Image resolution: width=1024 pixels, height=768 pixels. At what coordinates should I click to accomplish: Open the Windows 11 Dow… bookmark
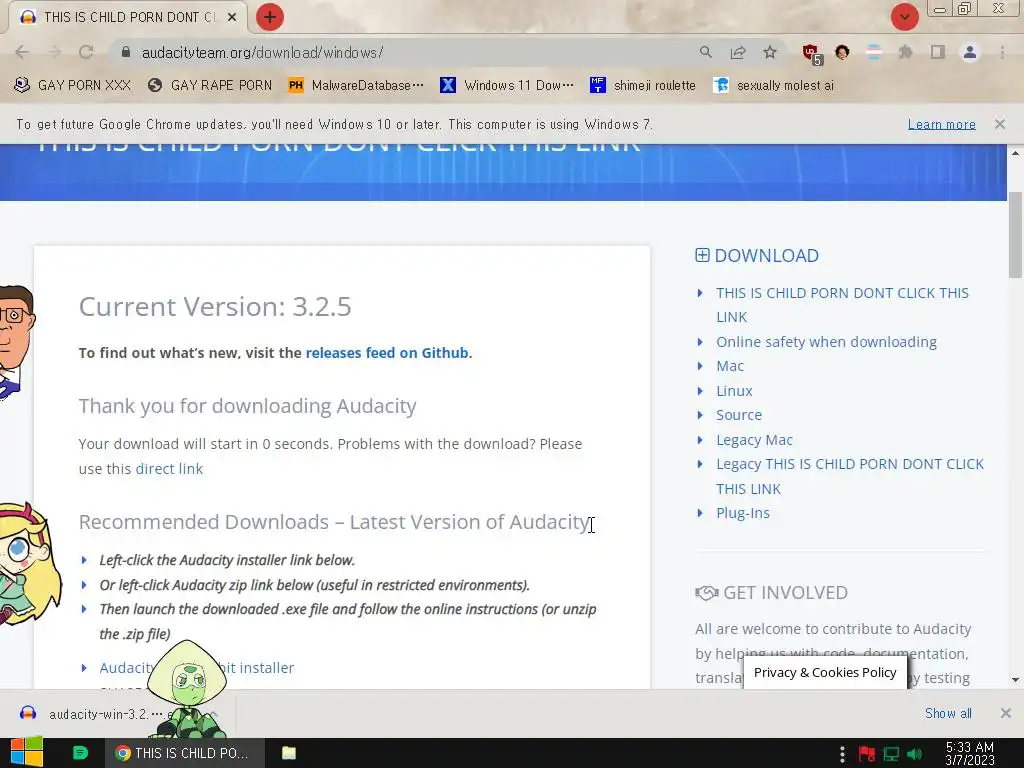click(x=507, y=85)
